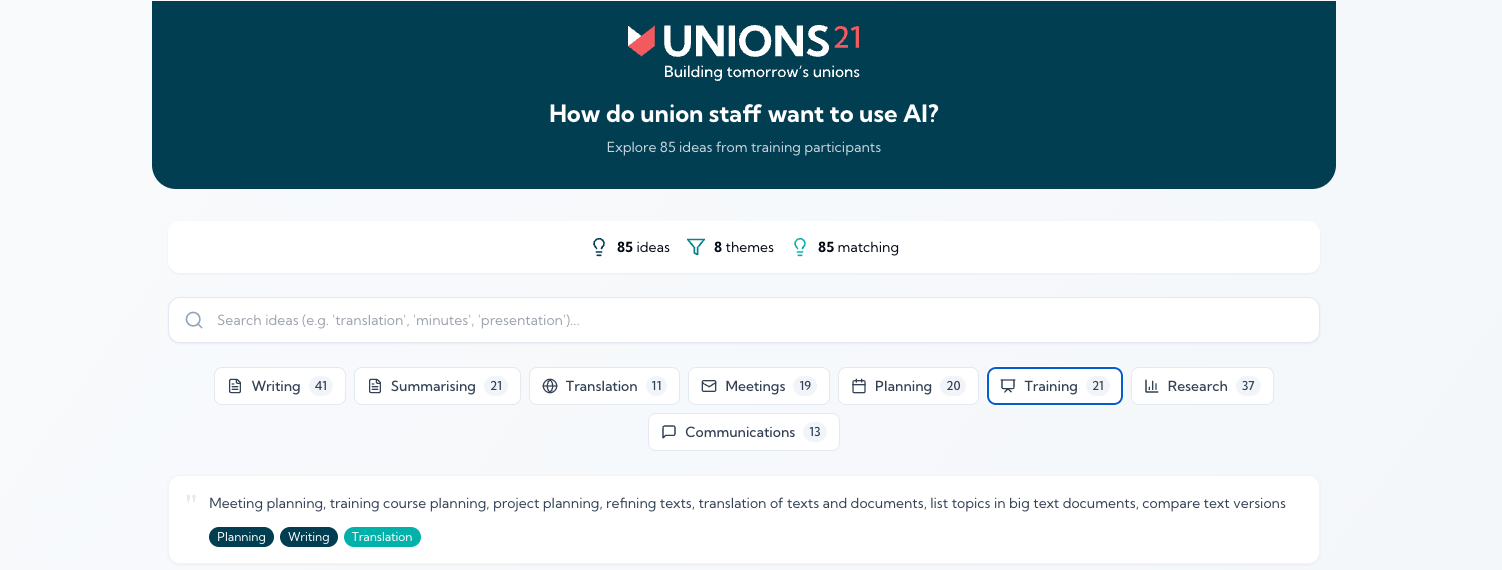Click the calendar icon on Planning filter
This screenshot has height=570, width=1502.
click(x=859, y=386)
